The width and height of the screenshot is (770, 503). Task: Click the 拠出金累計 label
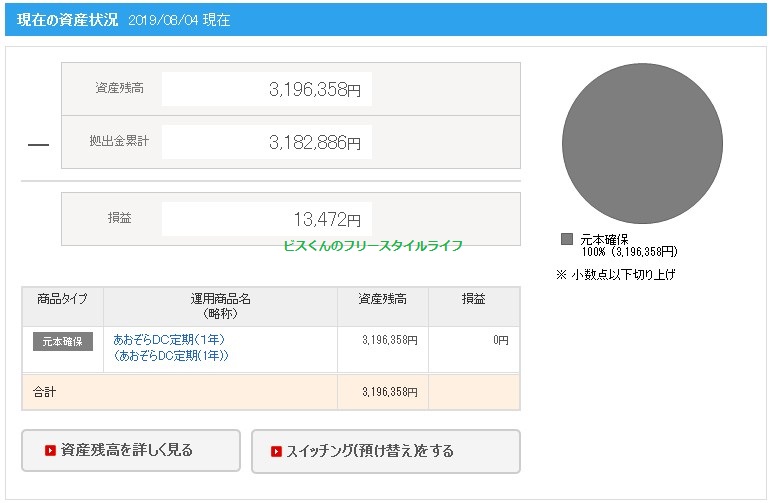tap(119, 141)
